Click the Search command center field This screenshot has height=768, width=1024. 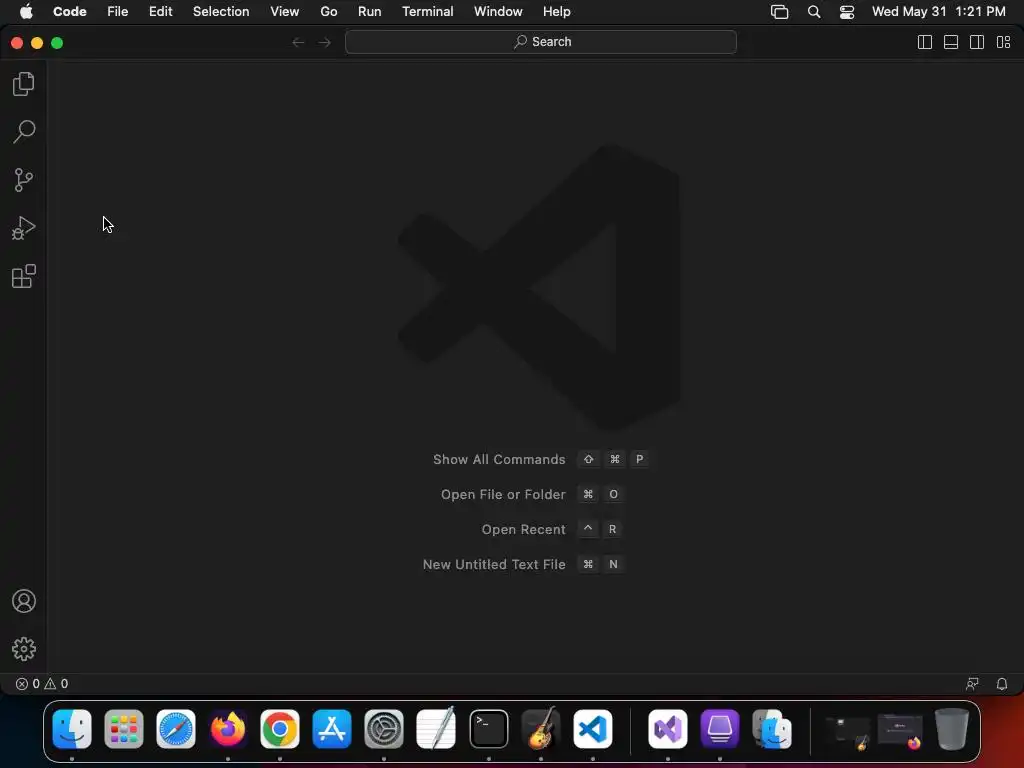point(541,42)
